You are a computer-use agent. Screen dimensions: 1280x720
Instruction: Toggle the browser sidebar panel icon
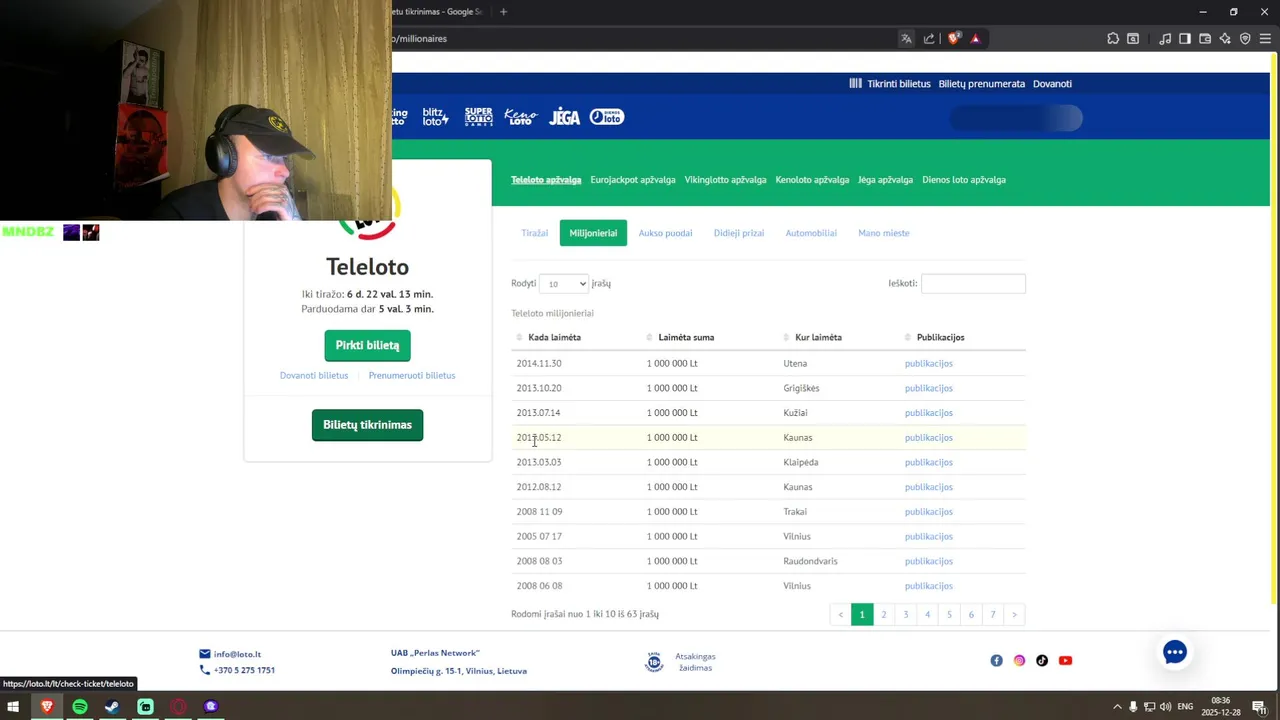(x=1185, y=38)
